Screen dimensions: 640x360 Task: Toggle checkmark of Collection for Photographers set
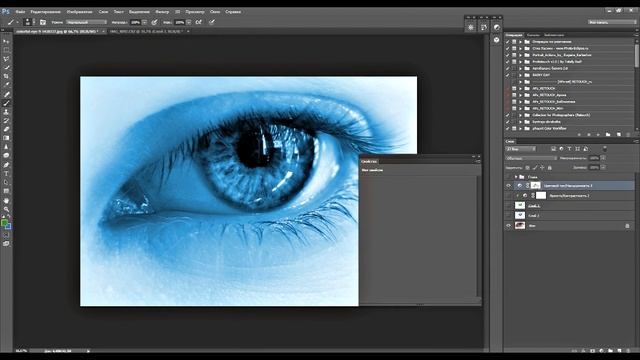pyautogui.click(x=508, y=115)
